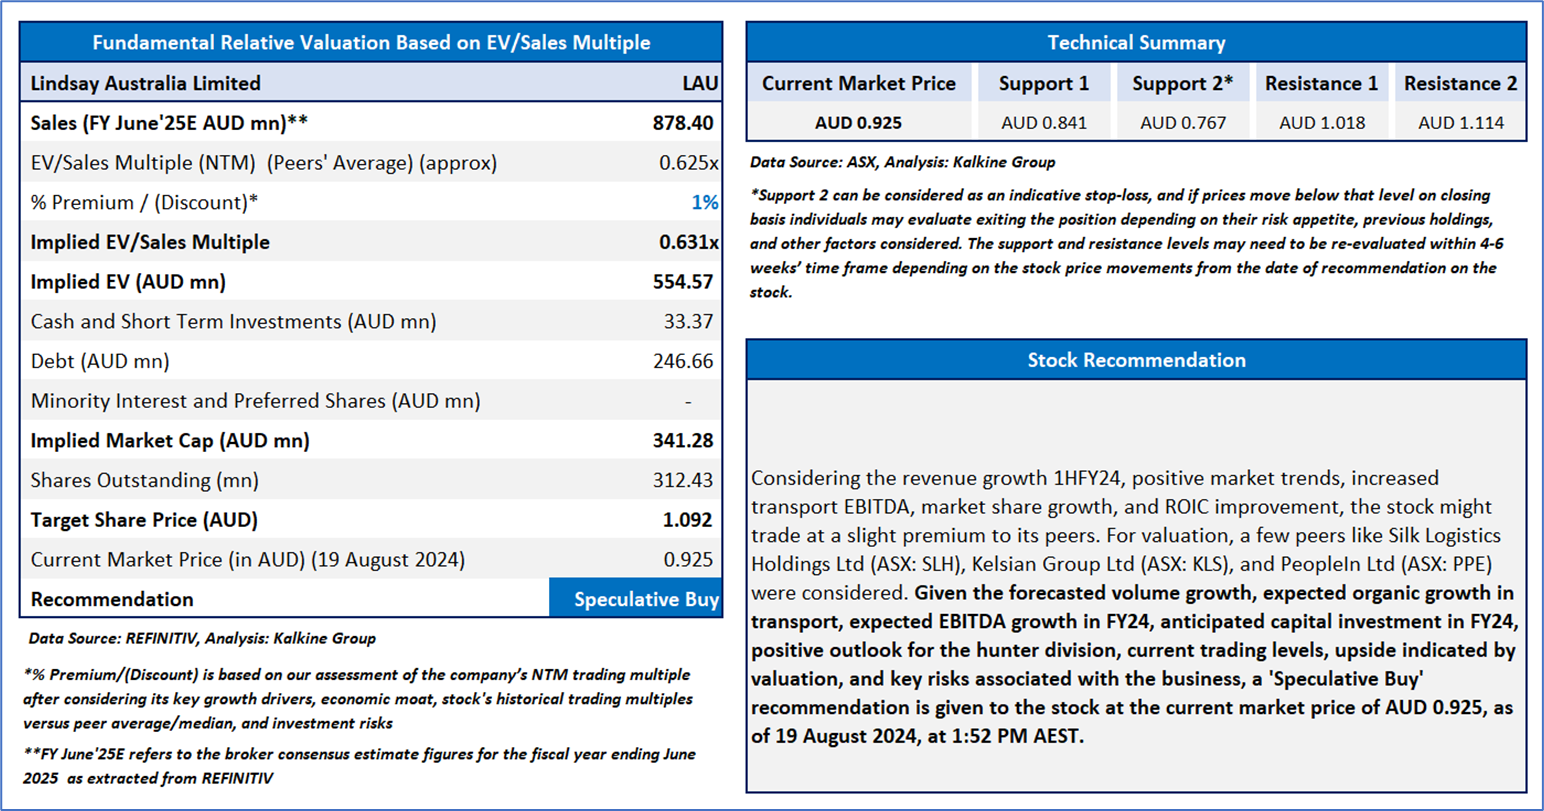This screenshot has height=811, width=1544.
Task: Click the 'Resistance 2' column header
Action: pos(1460,84)
